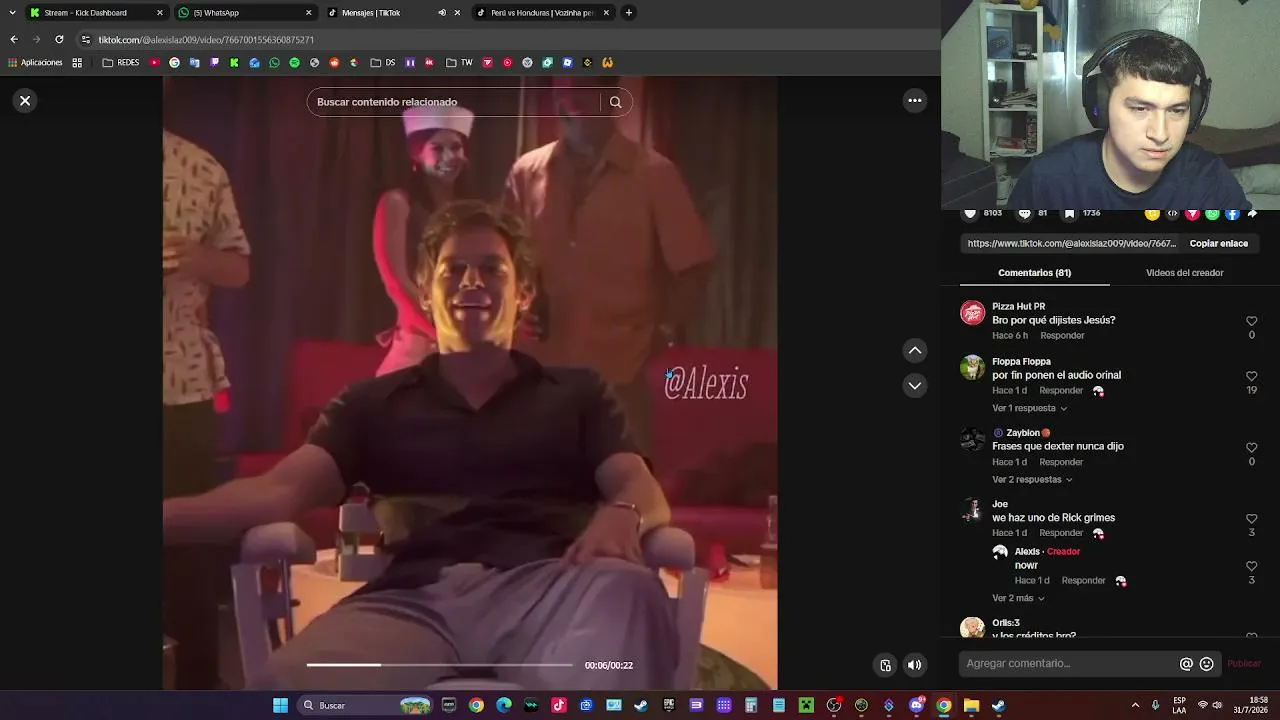Switch to the (5) WhatsApp browser tab
The width and height of the screenshot is (1280, 720).
245,13
